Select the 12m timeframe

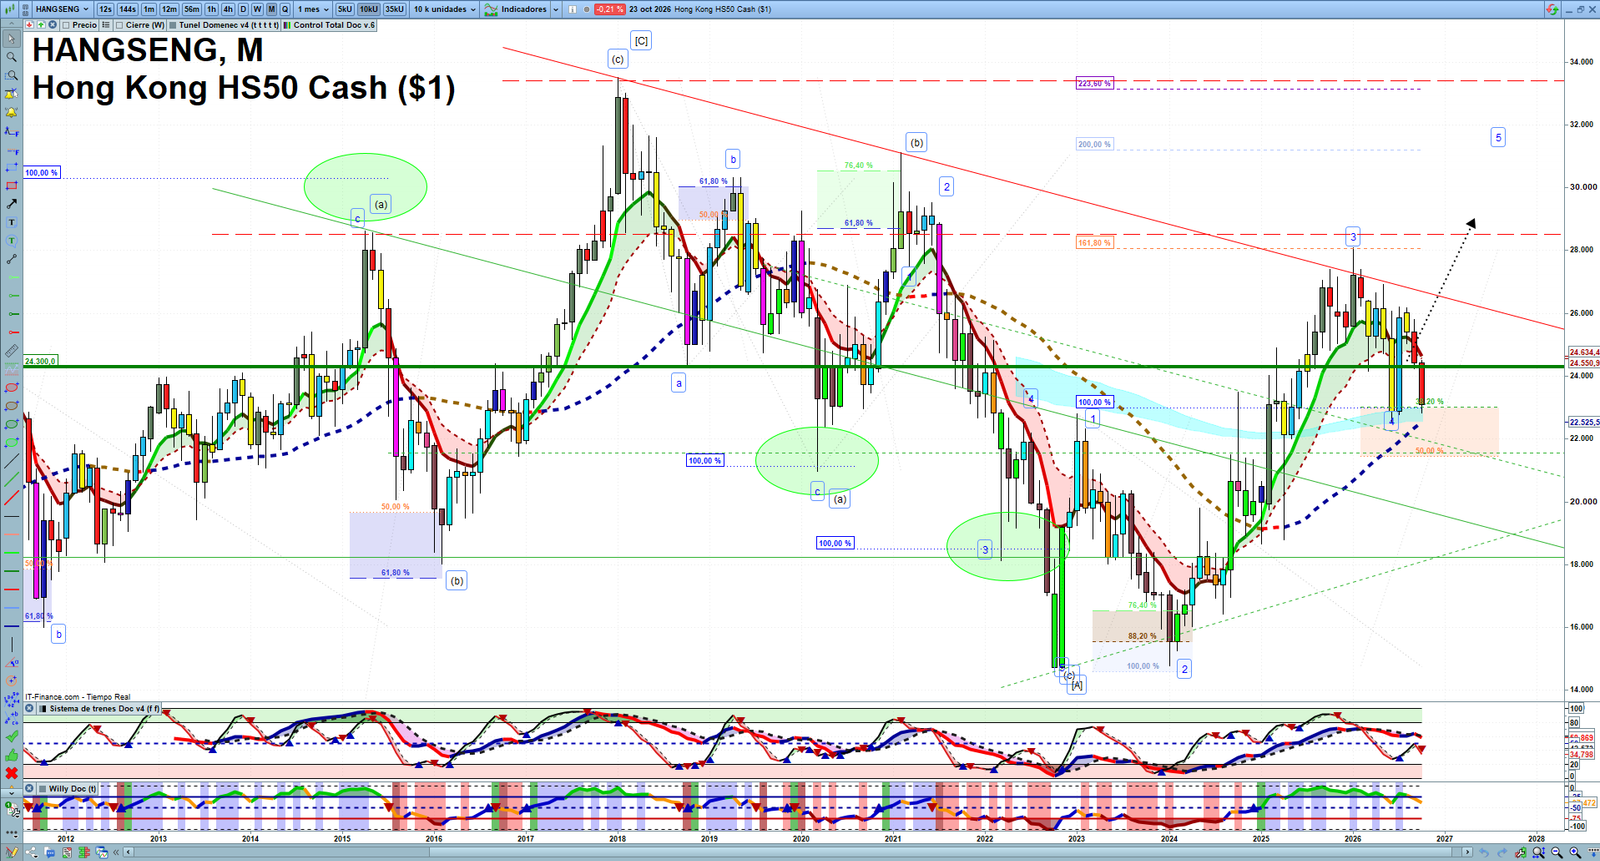pos(169,9)
